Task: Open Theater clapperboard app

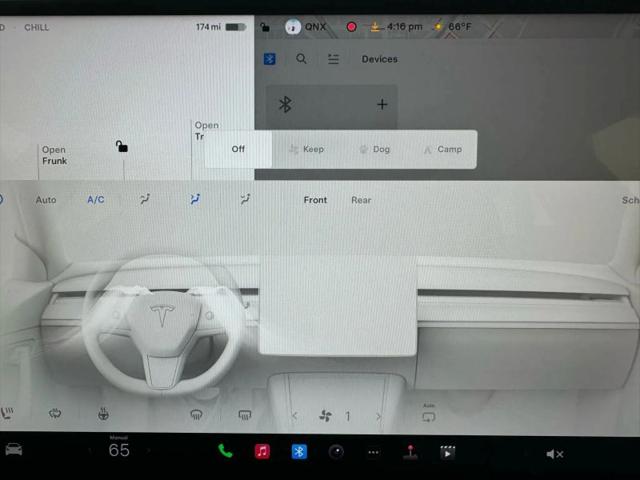Action: (x=447, y=453)
